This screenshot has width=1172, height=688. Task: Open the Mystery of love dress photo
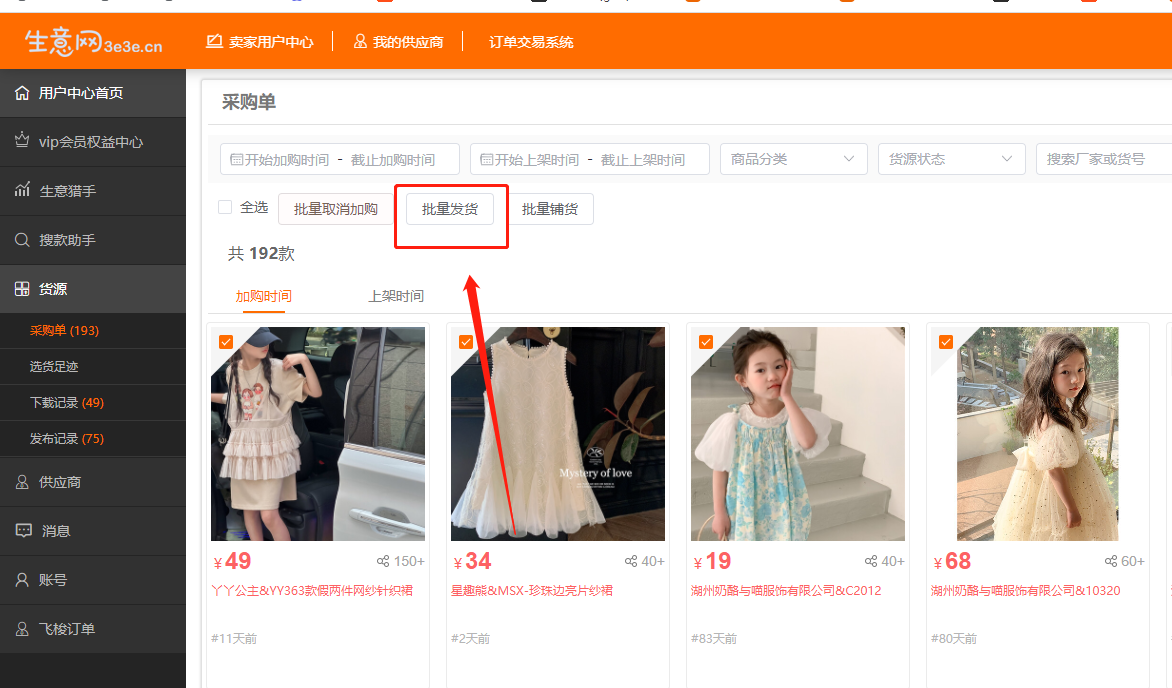(558, 434)
